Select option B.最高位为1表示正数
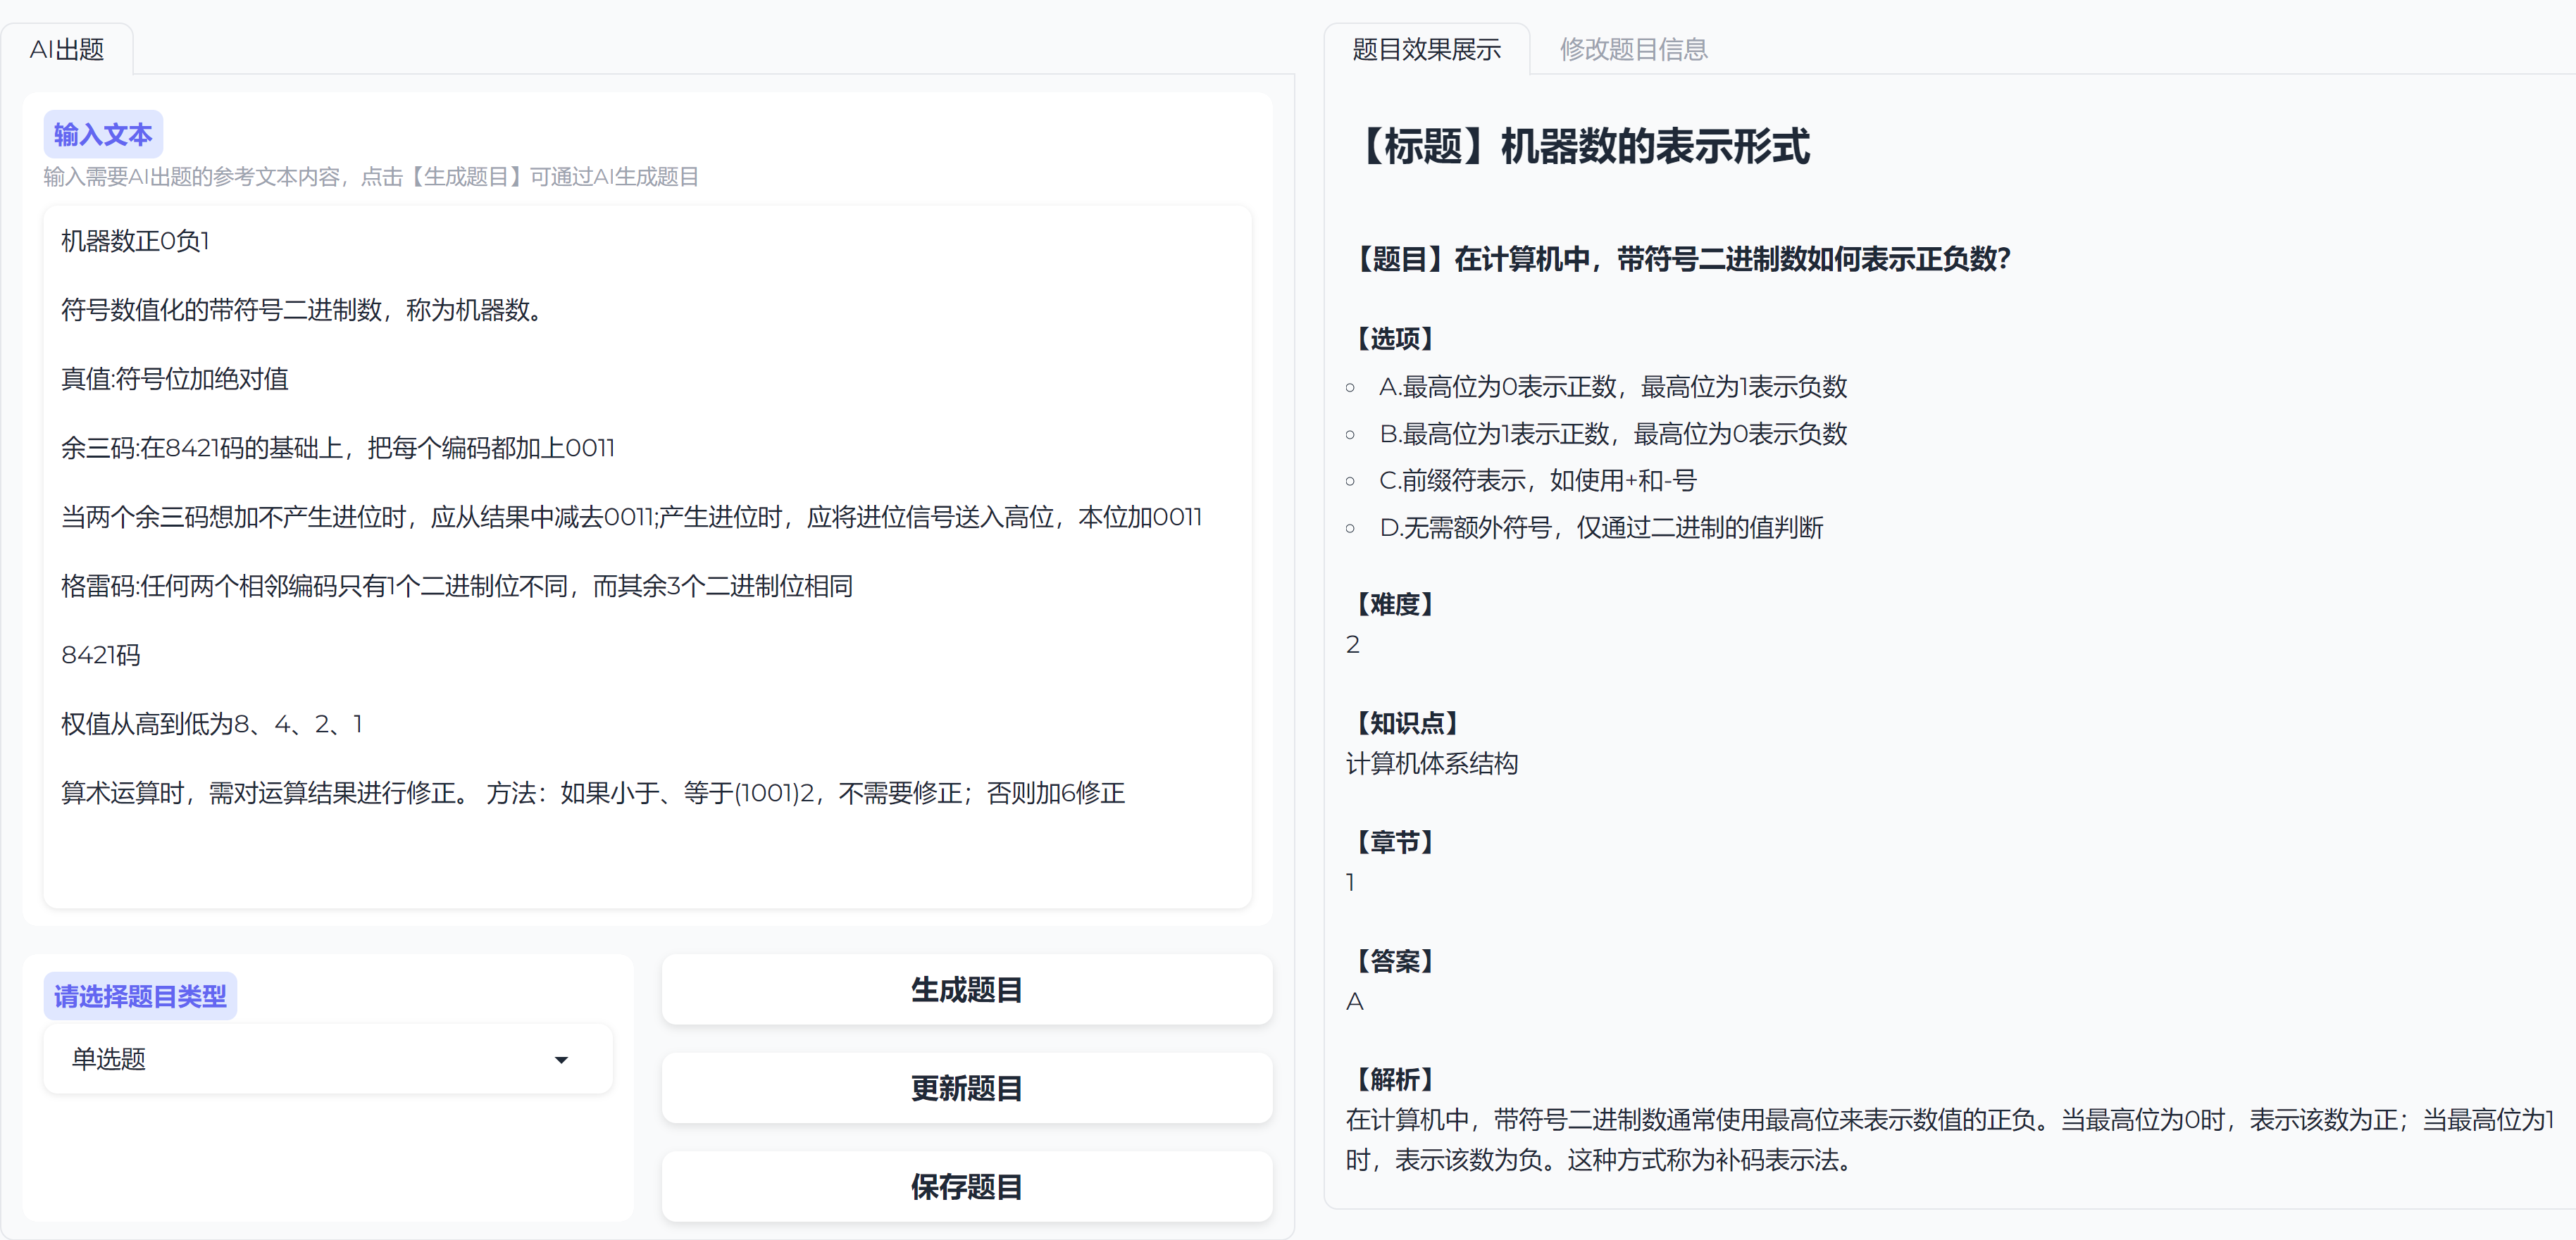The width and height of the screenshot is (2576, 1240). 1612,434
